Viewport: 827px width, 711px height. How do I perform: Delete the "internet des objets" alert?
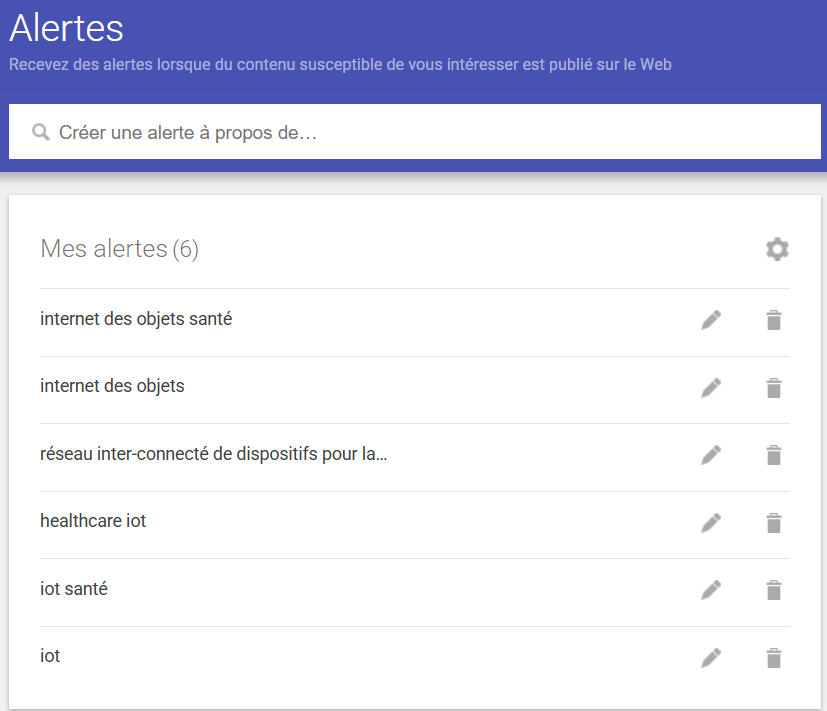click(773, 388)
